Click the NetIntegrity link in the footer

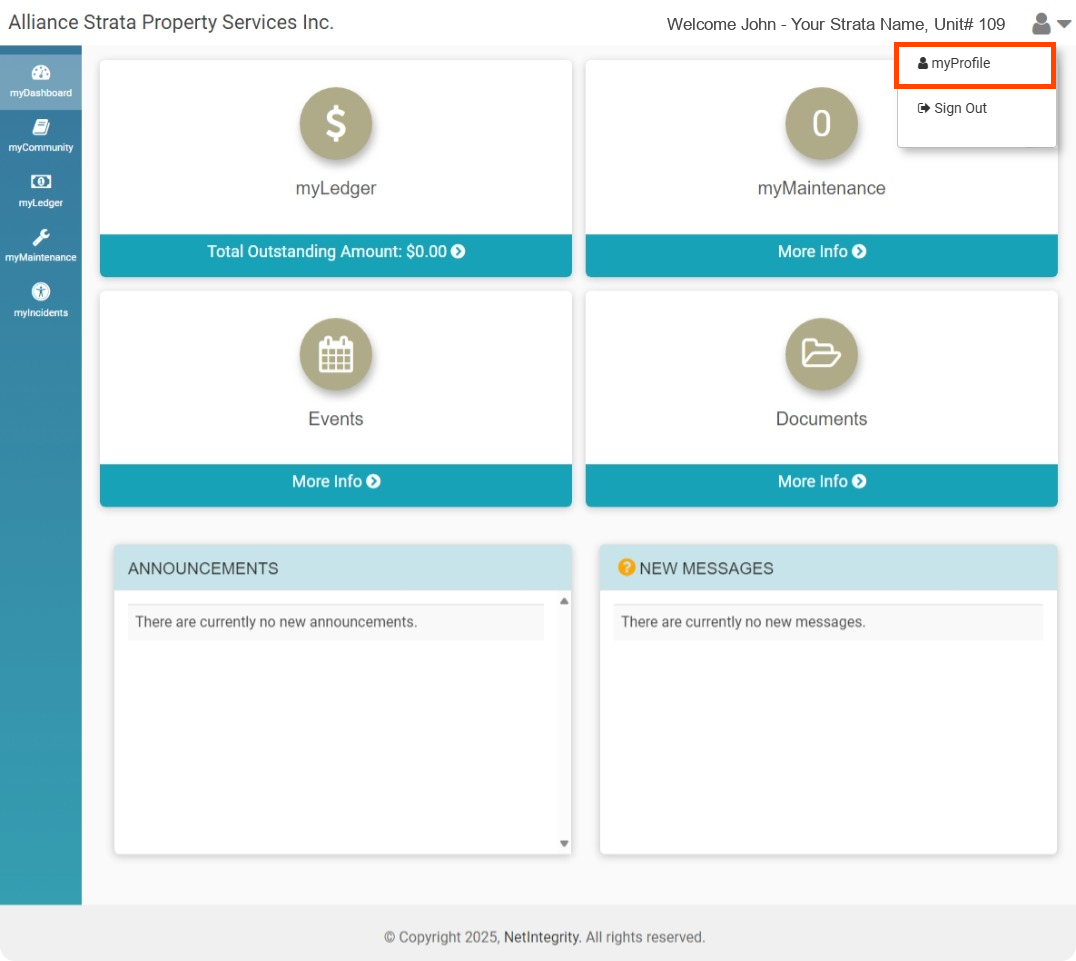click(541, 937)
